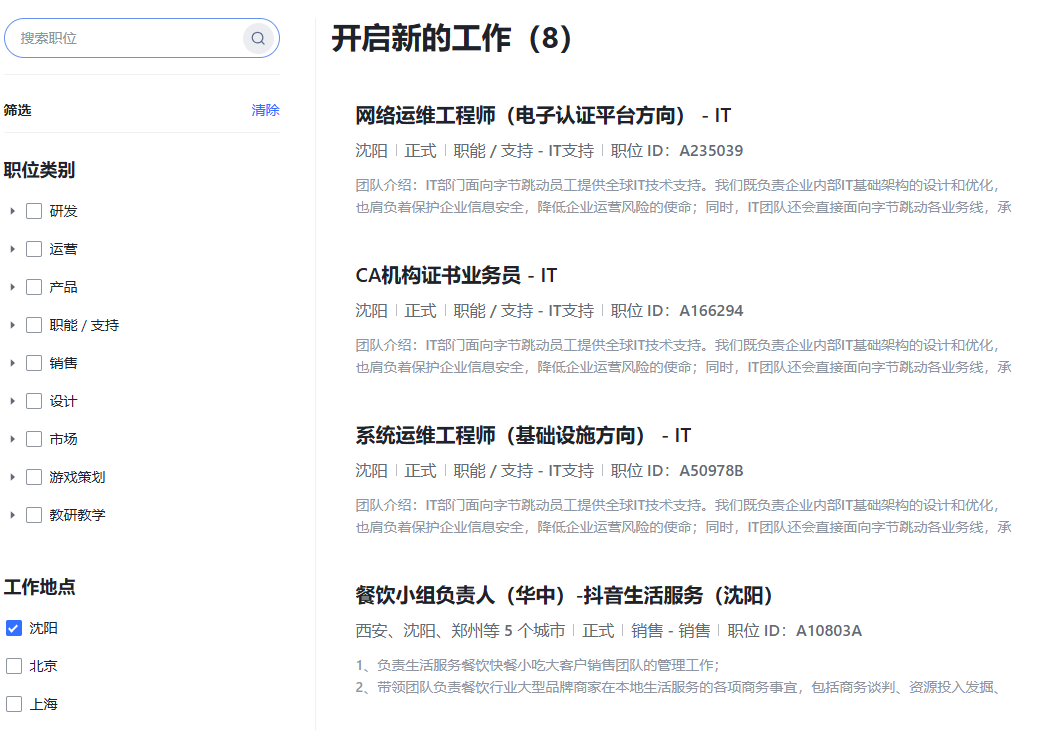Tick the 职能 / 支持 checkbox
This screenshot has width=1037, height=730.
[x=34, y=325]
